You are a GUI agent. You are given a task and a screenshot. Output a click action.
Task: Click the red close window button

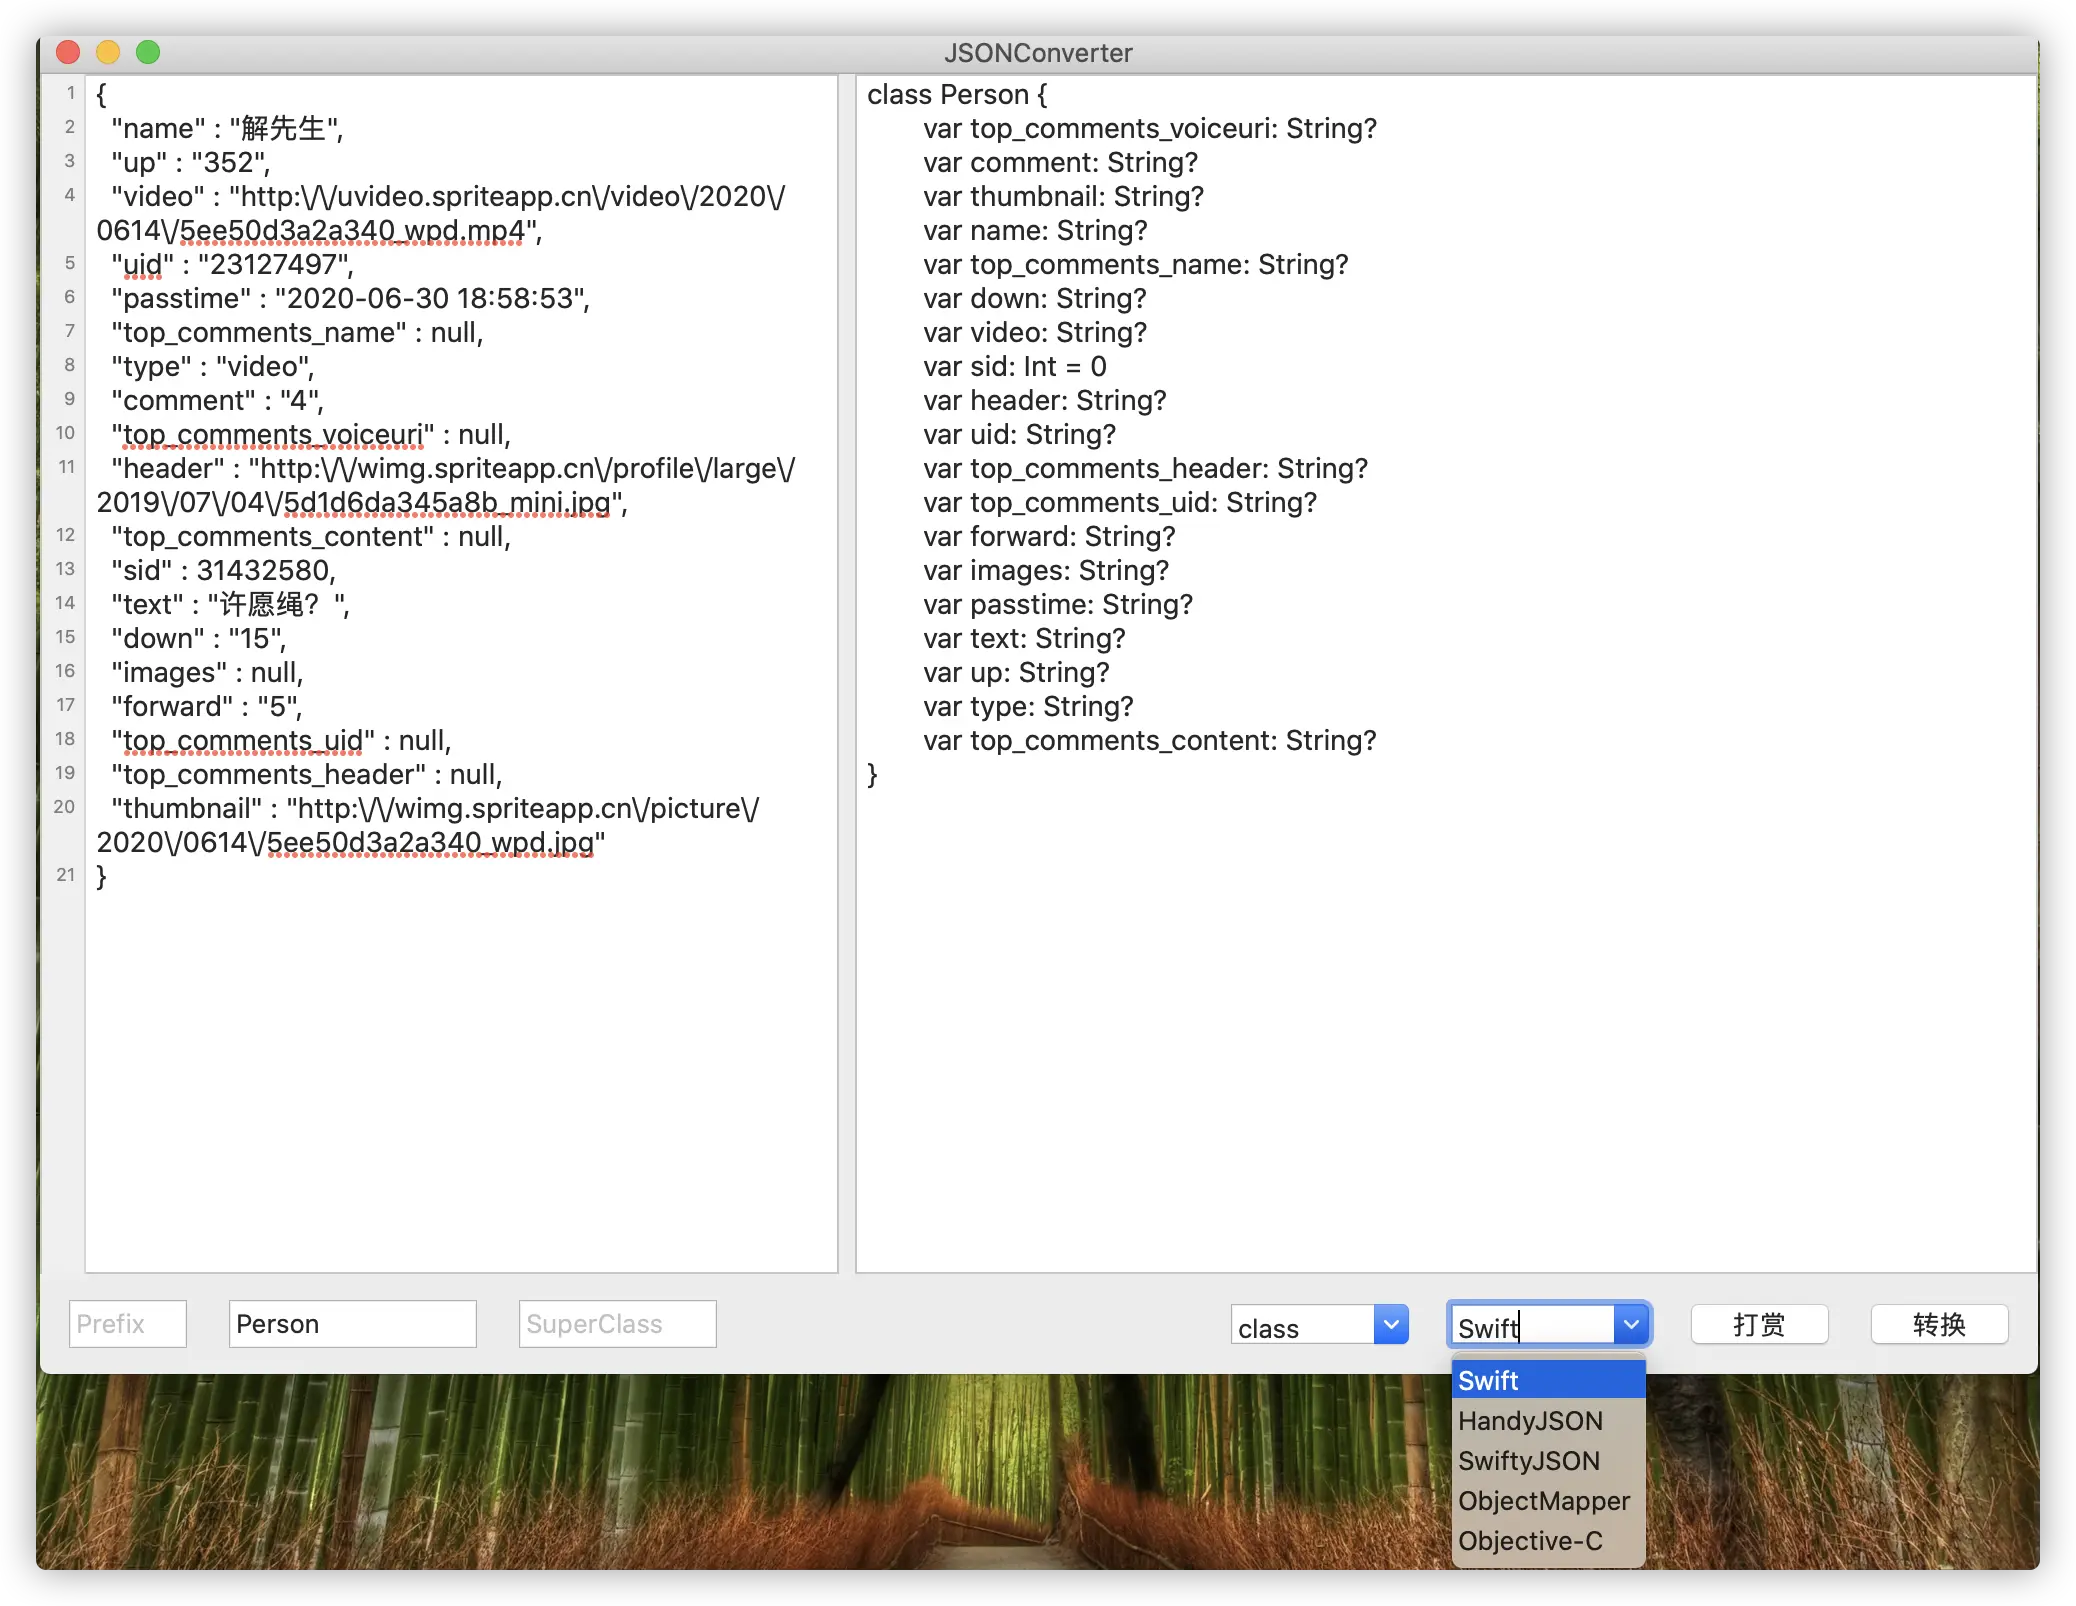point(68,52)
